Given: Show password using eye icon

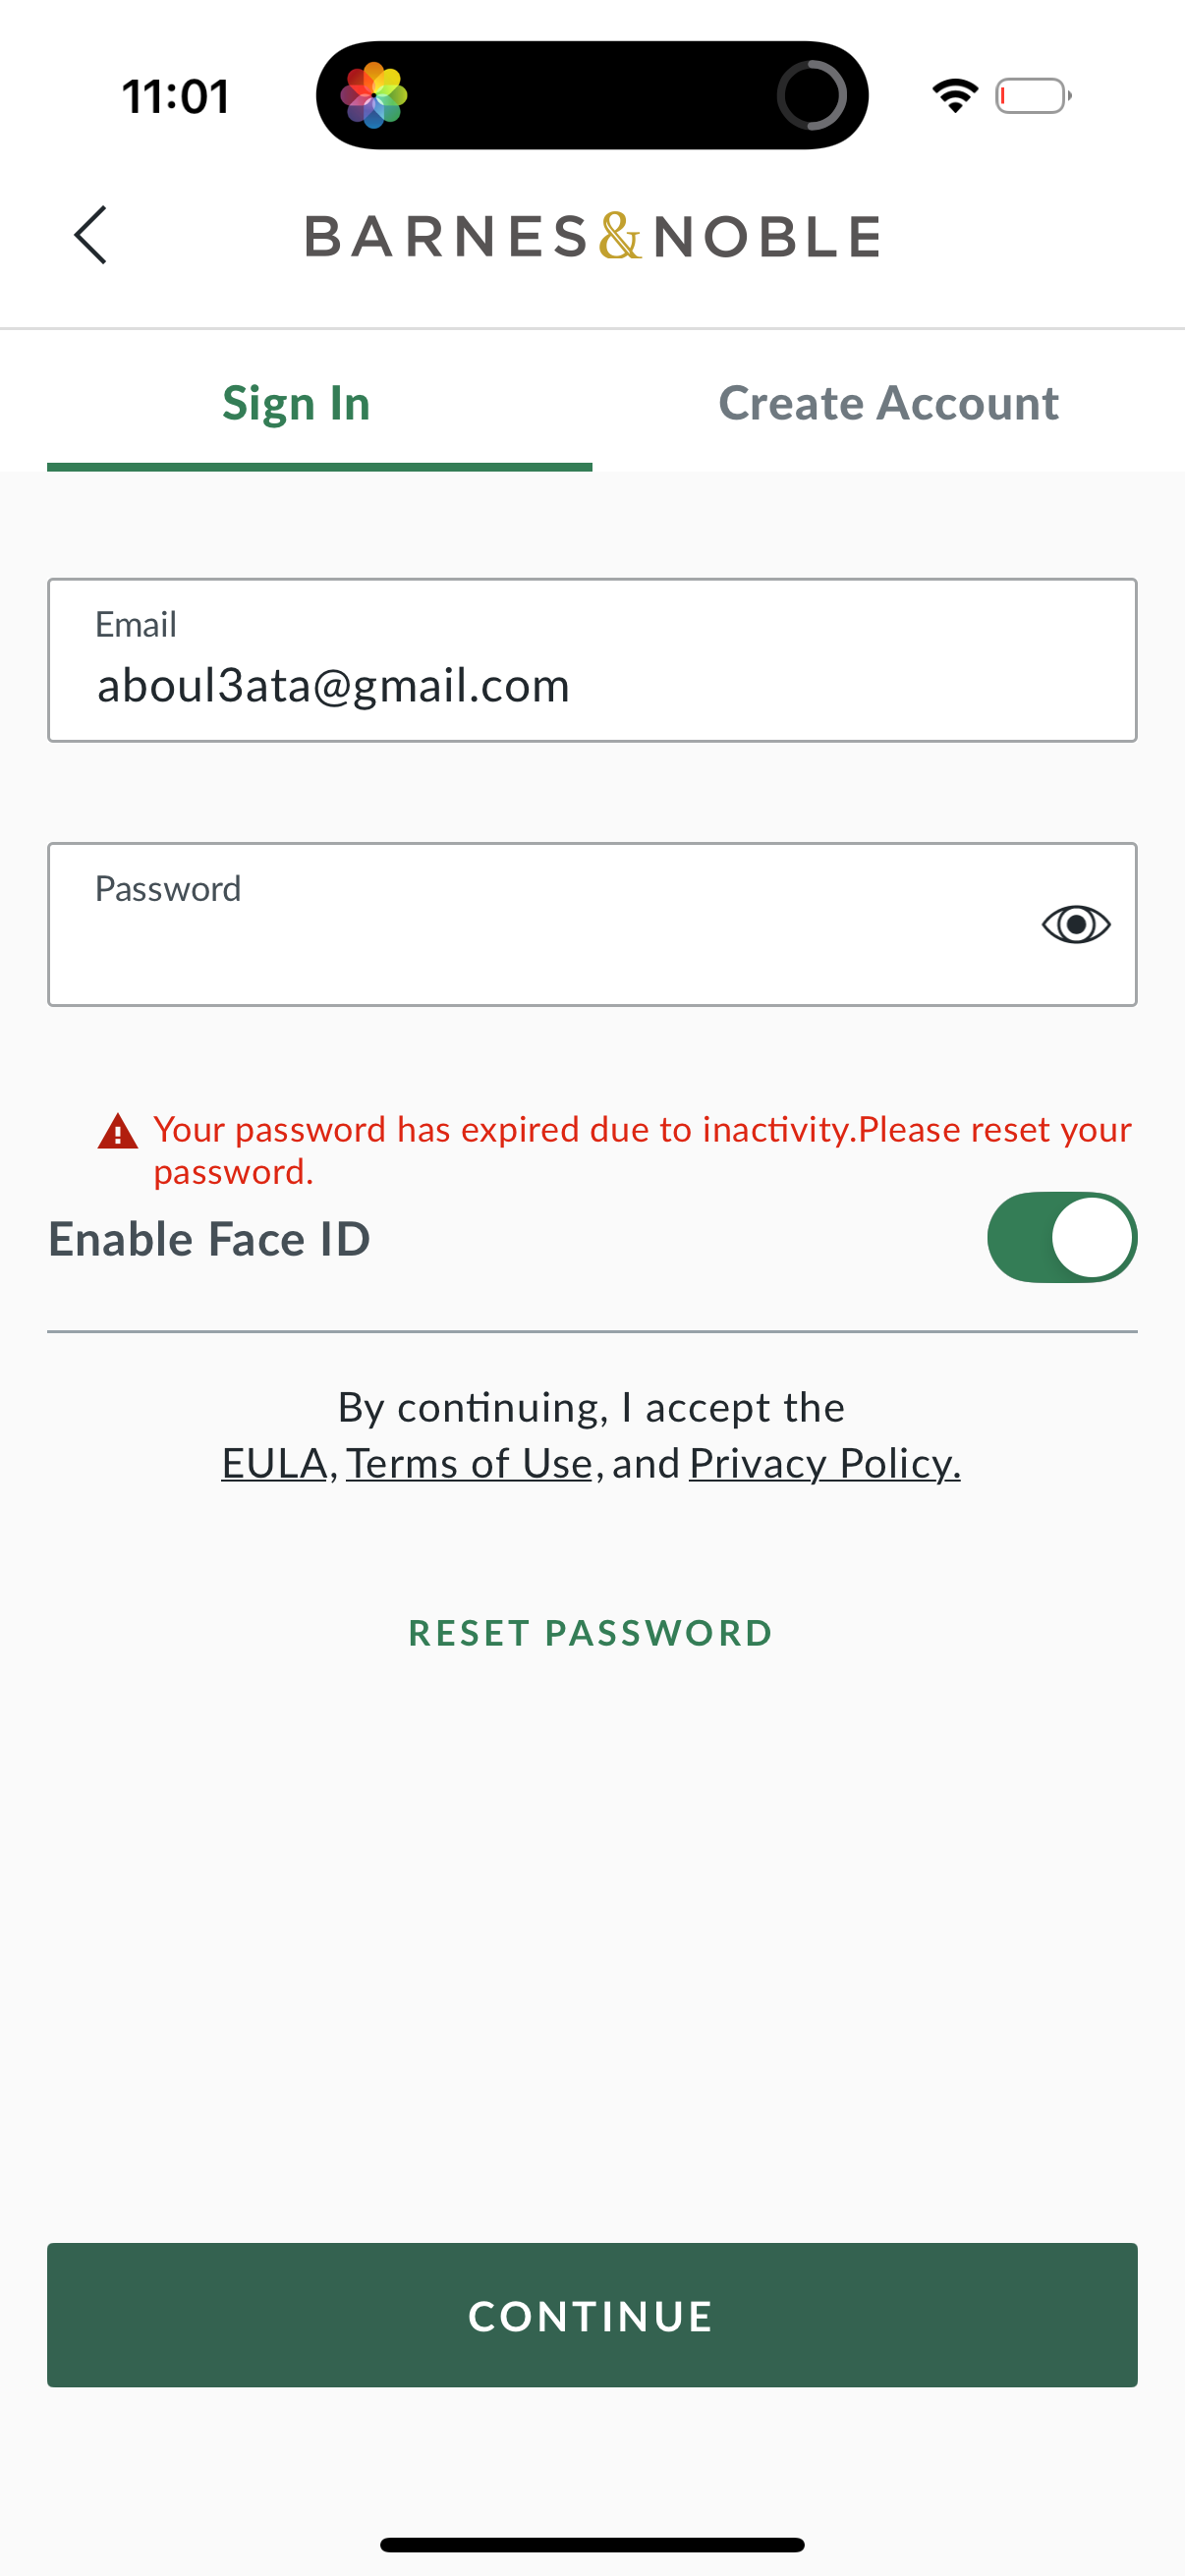Looking at the screenshot, I should coord(1075,924).
